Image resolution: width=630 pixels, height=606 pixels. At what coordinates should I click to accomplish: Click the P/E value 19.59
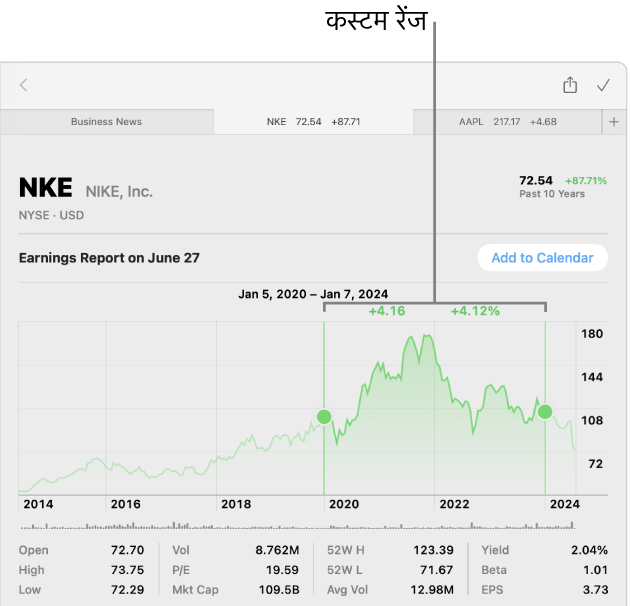click(x=282, y=570)
